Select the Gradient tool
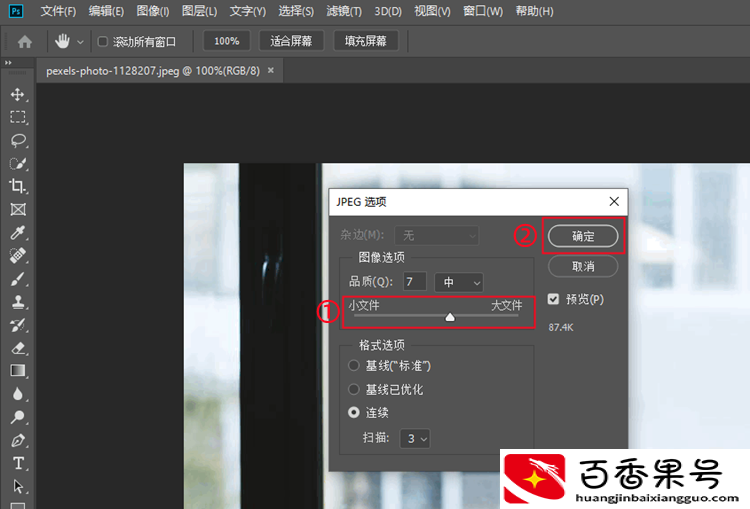 tap(18, 371)
